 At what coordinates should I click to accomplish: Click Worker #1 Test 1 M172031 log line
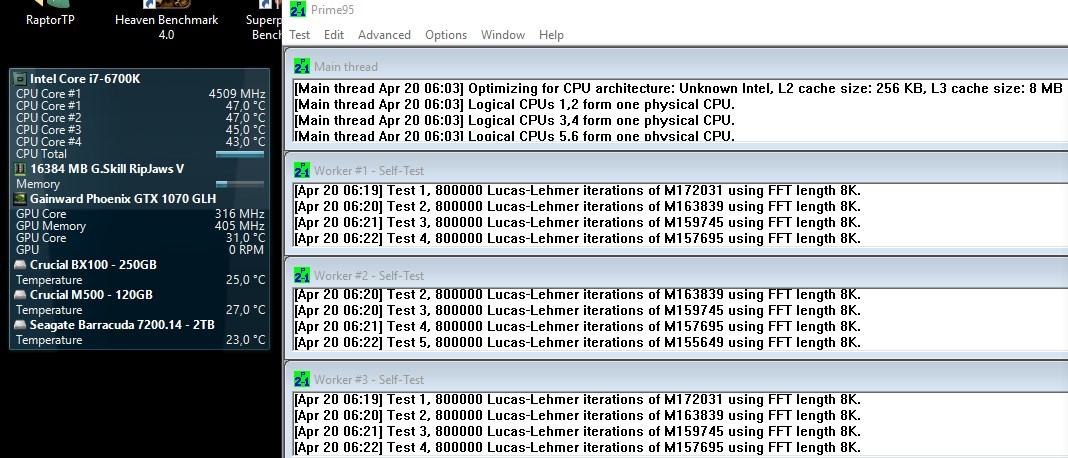pyautogui.click(x=578, y=190)
